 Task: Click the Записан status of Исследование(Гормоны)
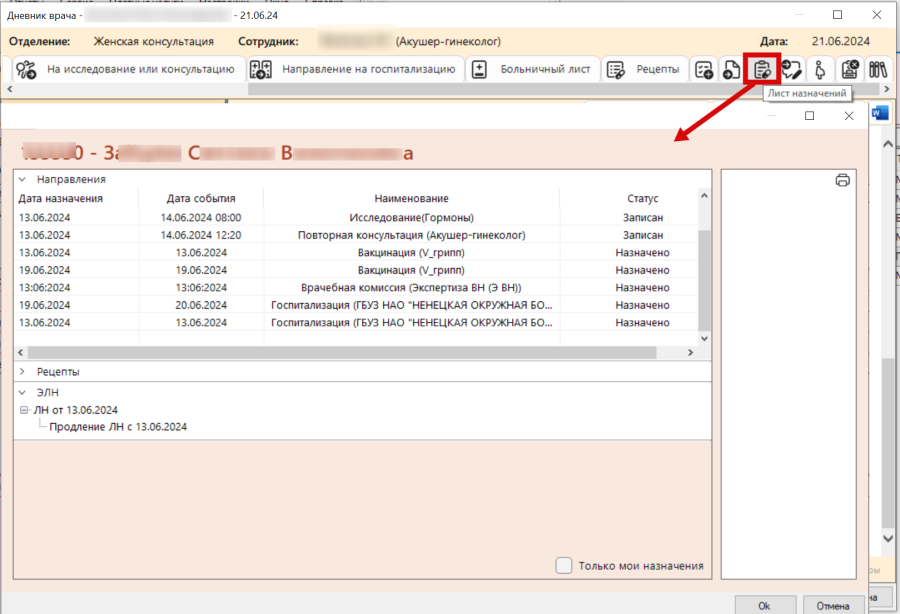pos(643,218)
